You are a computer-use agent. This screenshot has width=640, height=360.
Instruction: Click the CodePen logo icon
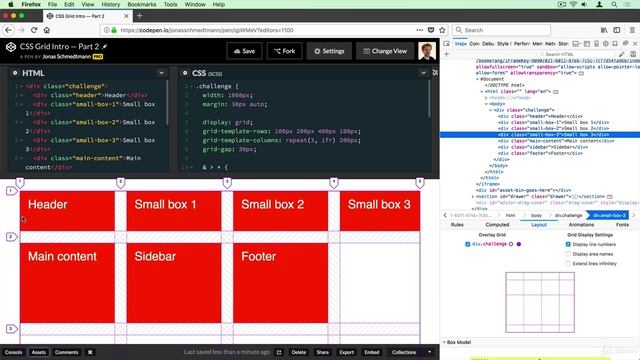point(11,47)
